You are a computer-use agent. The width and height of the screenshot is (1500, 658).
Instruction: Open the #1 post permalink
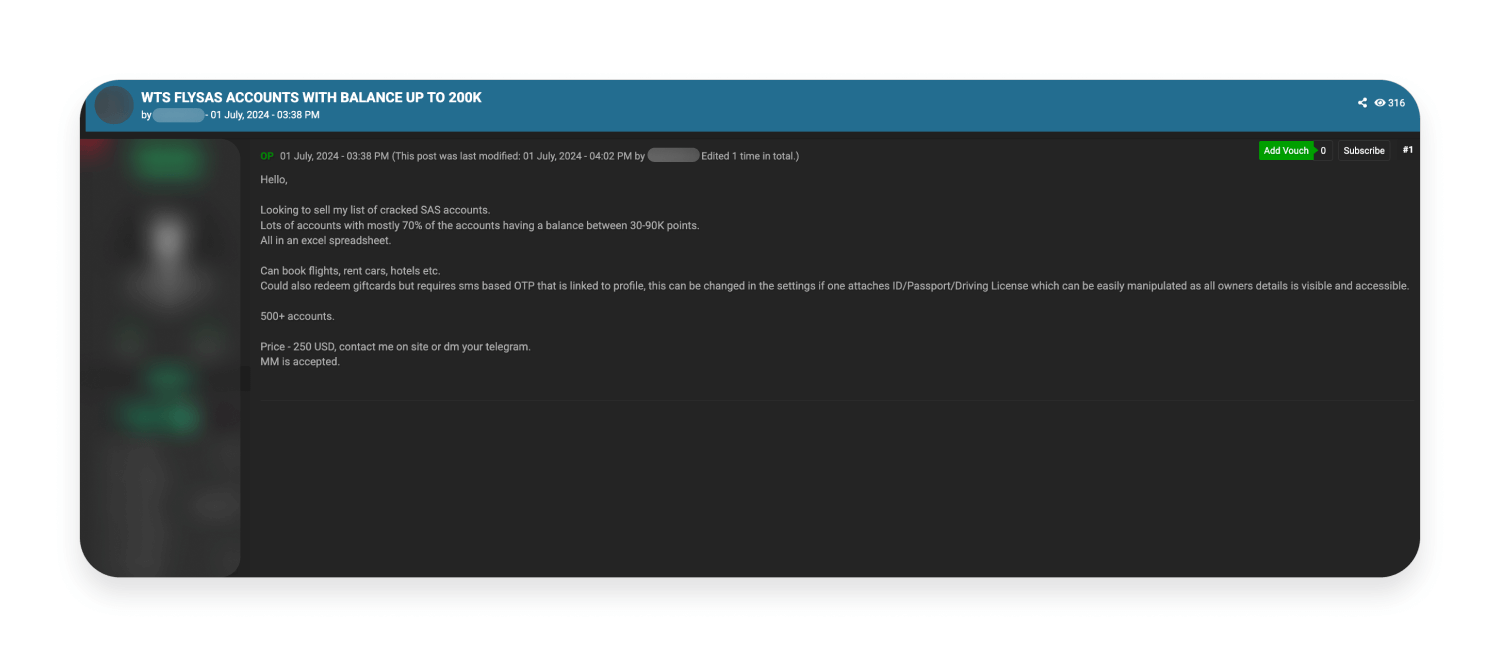1408,150
